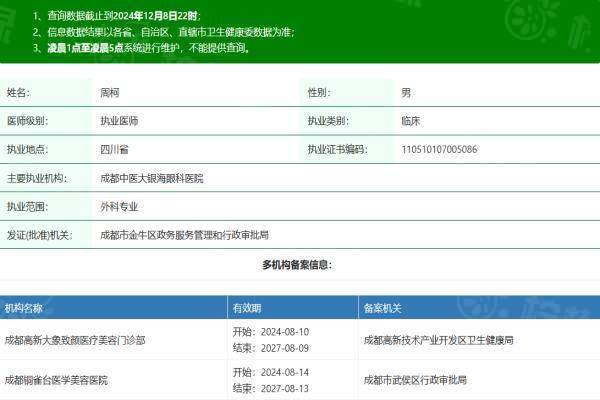Click the 姓名 field label

[18, 93]
